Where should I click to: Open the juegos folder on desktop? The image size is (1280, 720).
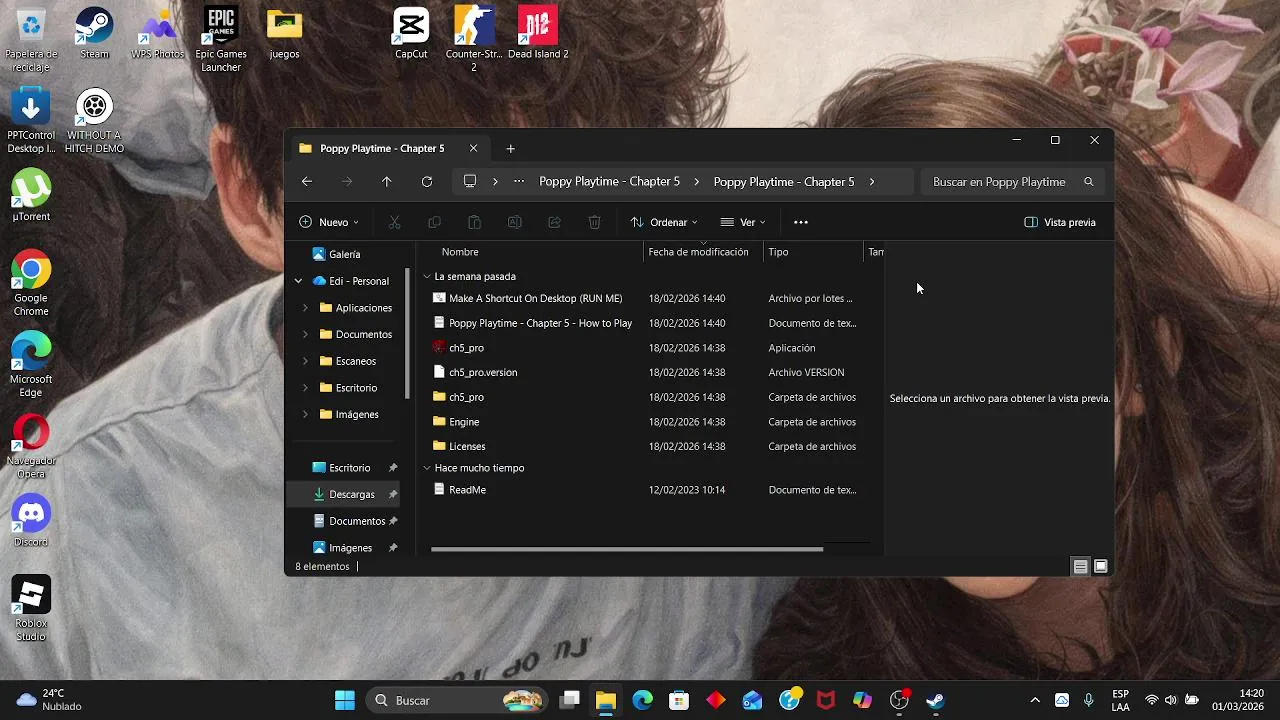pos(284,33)
